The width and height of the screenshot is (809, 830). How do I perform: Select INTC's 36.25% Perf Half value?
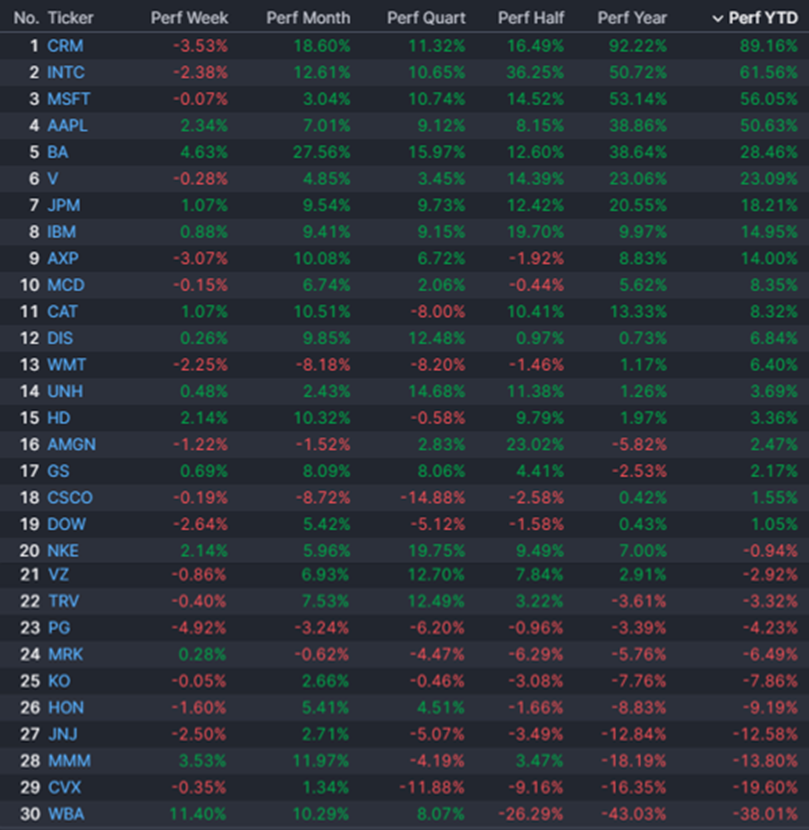535,73
